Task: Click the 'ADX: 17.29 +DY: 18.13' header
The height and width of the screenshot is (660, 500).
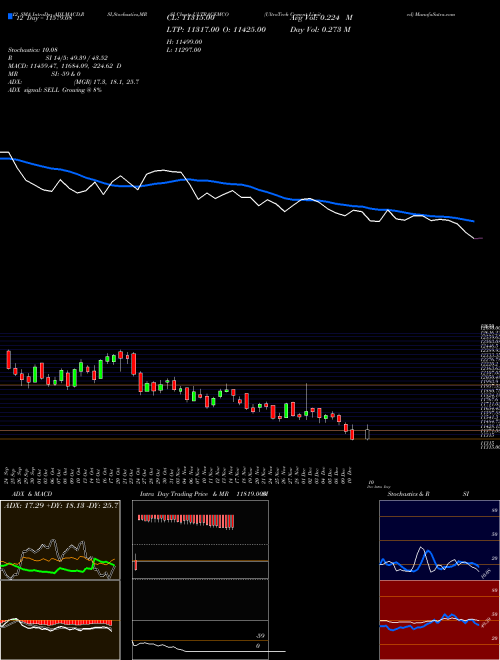Action: tap(61, 504)
